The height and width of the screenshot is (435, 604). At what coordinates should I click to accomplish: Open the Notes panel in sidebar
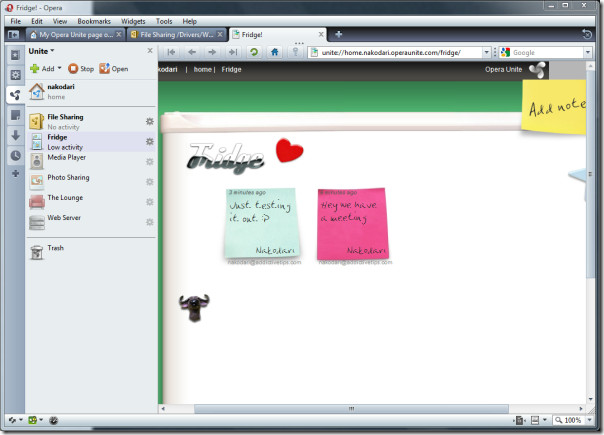tap(14, 115)
